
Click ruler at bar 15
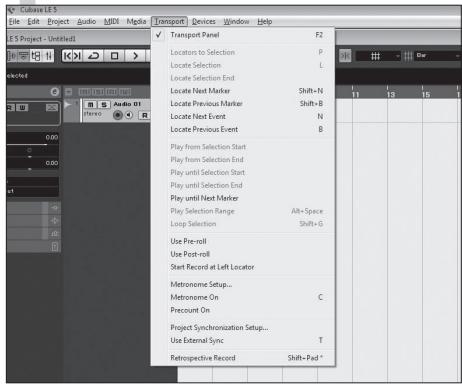[x=426, y=94]
